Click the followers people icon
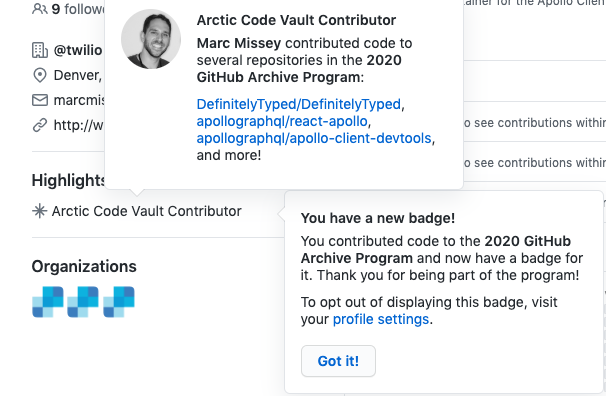The image size is (606, 396). pos(40,8)
